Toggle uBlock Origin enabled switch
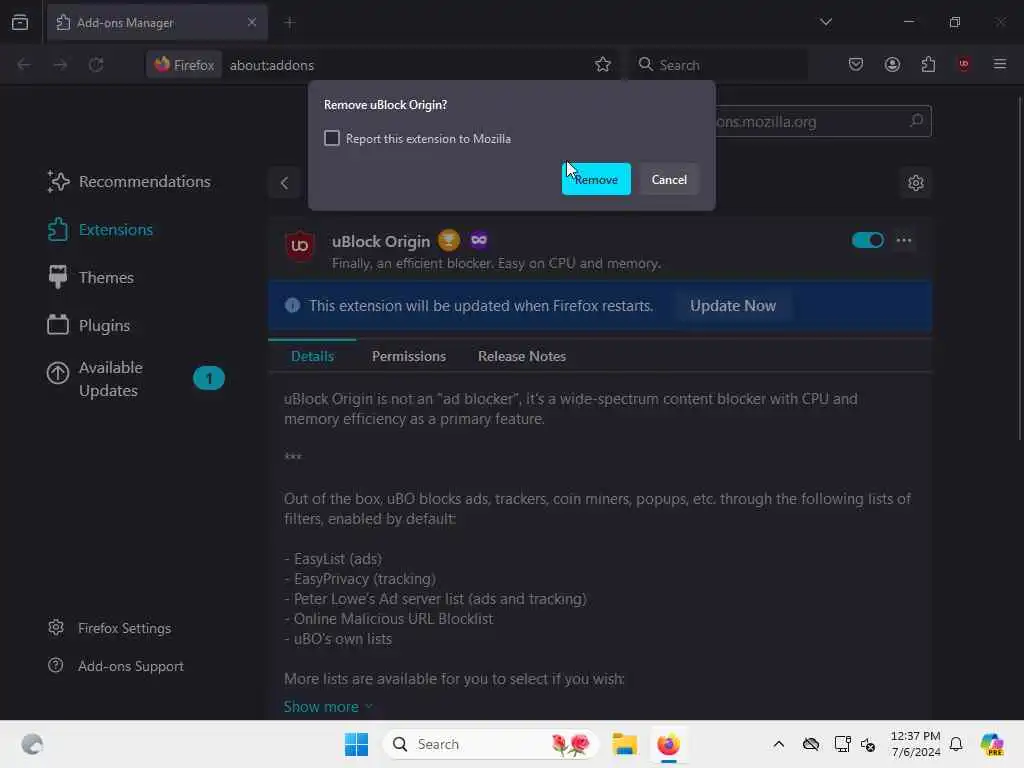 click(x=867, y=240)
